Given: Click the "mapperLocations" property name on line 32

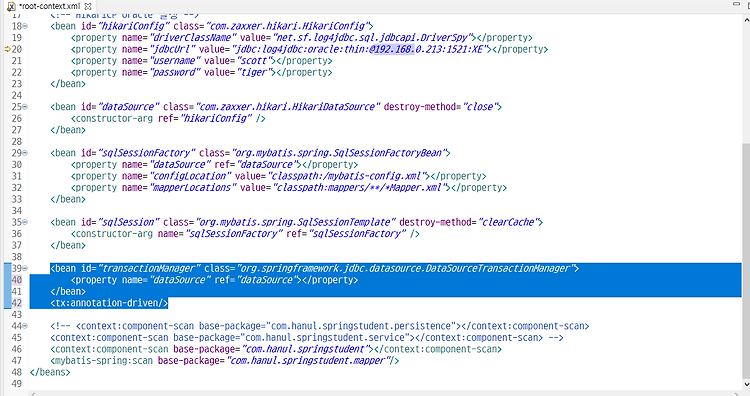Looking at the screenshot, I should click(193, 187).
